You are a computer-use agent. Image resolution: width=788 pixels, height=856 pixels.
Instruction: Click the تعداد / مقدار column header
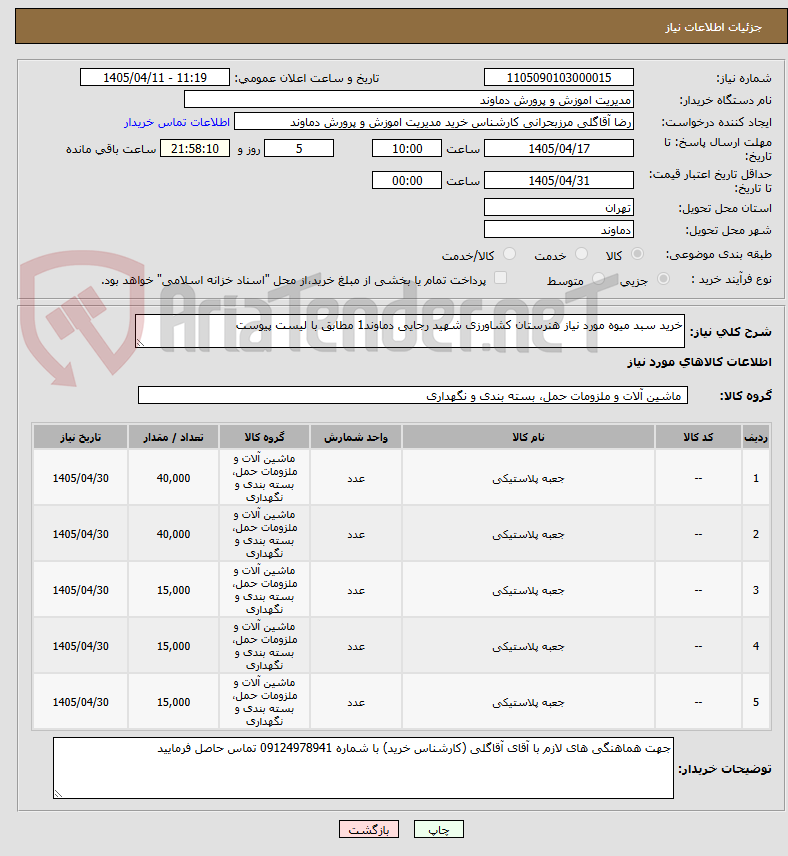(173, 437)
